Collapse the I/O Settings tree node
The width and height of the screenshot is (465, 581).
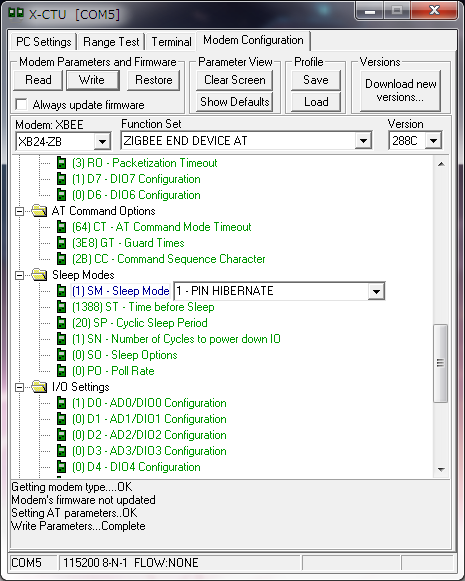(19, 387)
